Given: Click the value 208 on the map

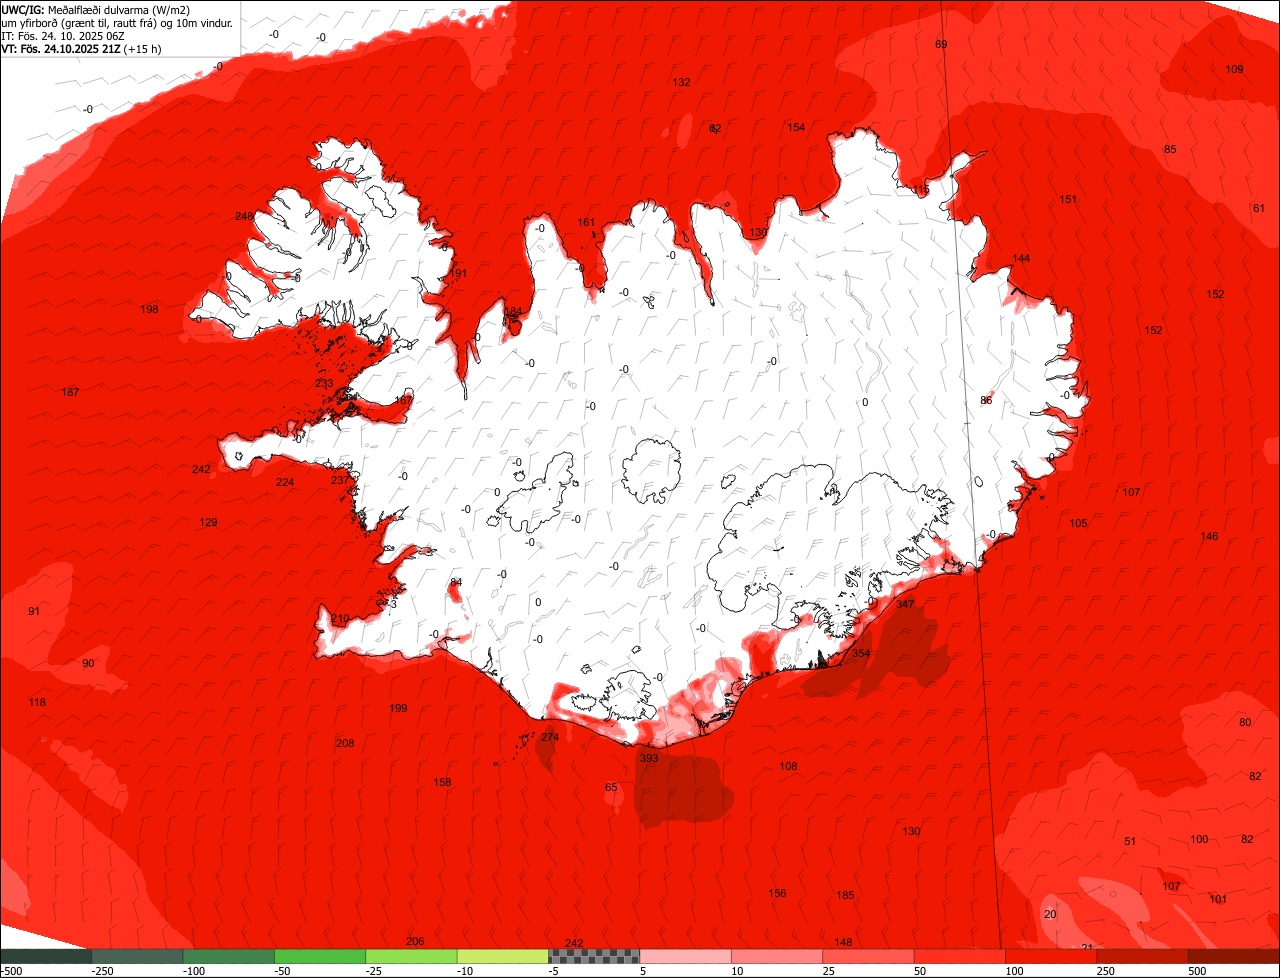Looking at the screenshot, I should point(345,743).
